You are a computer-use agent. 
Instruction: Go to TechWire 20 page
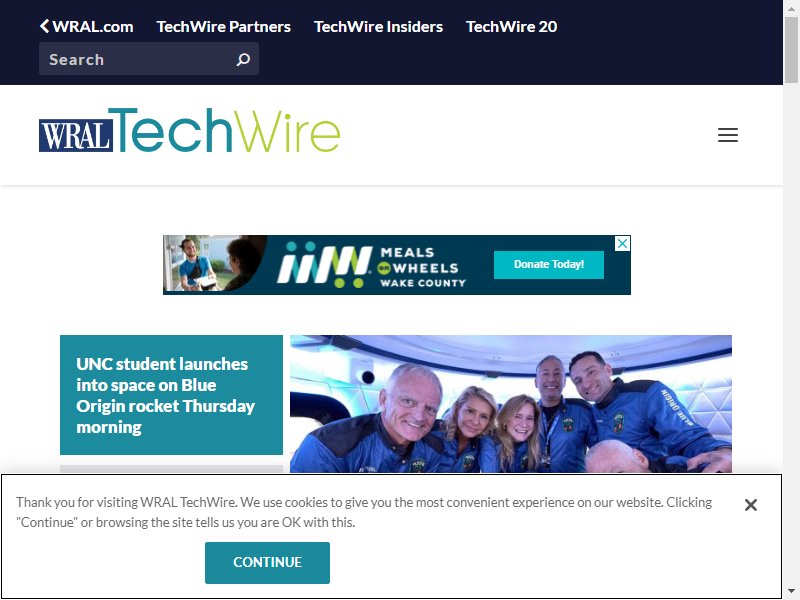(x=511, y=27)
